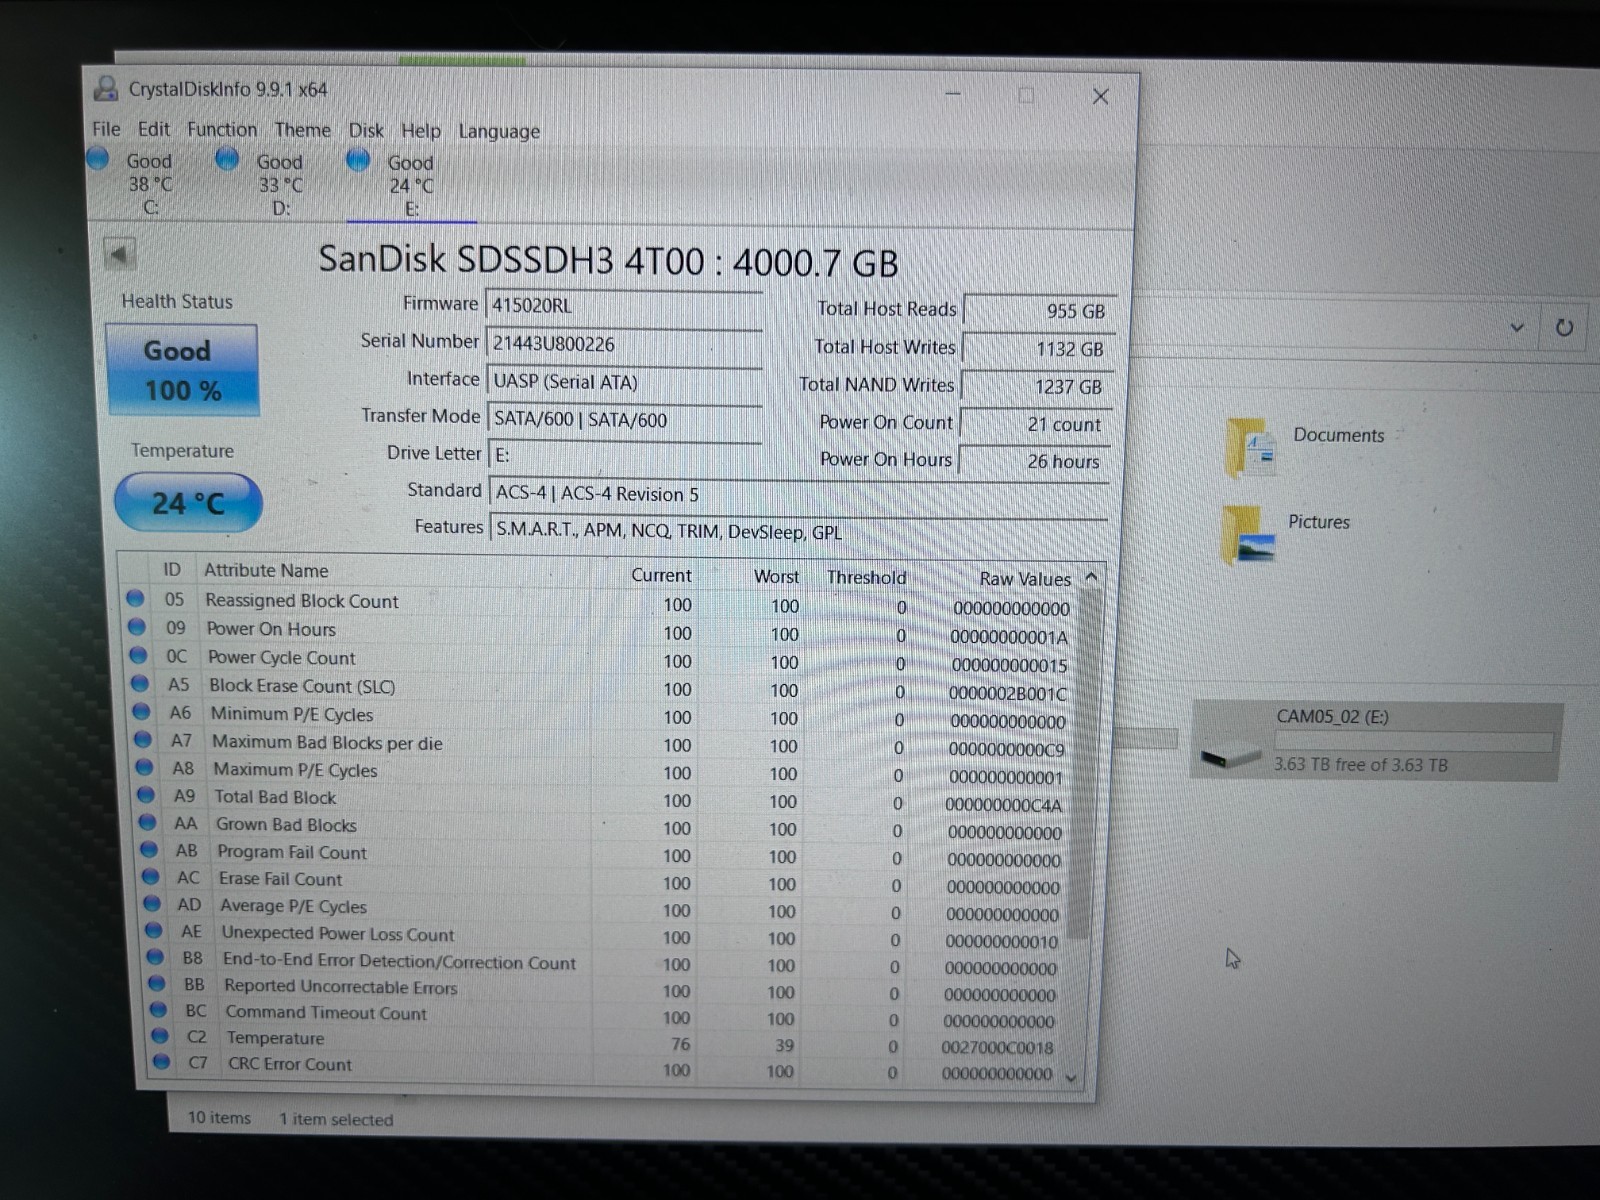Viewport: 1600px width, 1200px height.
Task: Click status dot for Power On Hours row
Action: 137,627
